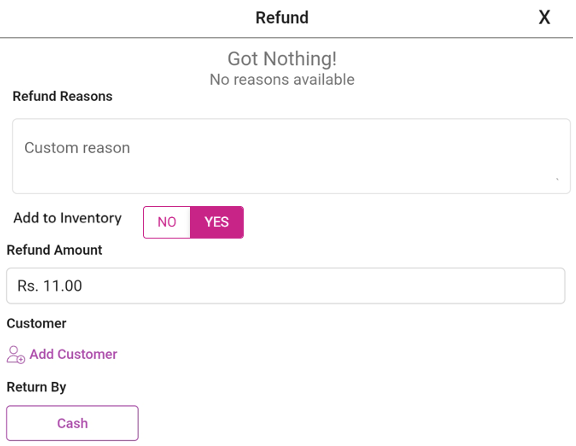Click the Refund Reasons section label
Viewport: 576px width, 446px height.
point(62,96)
